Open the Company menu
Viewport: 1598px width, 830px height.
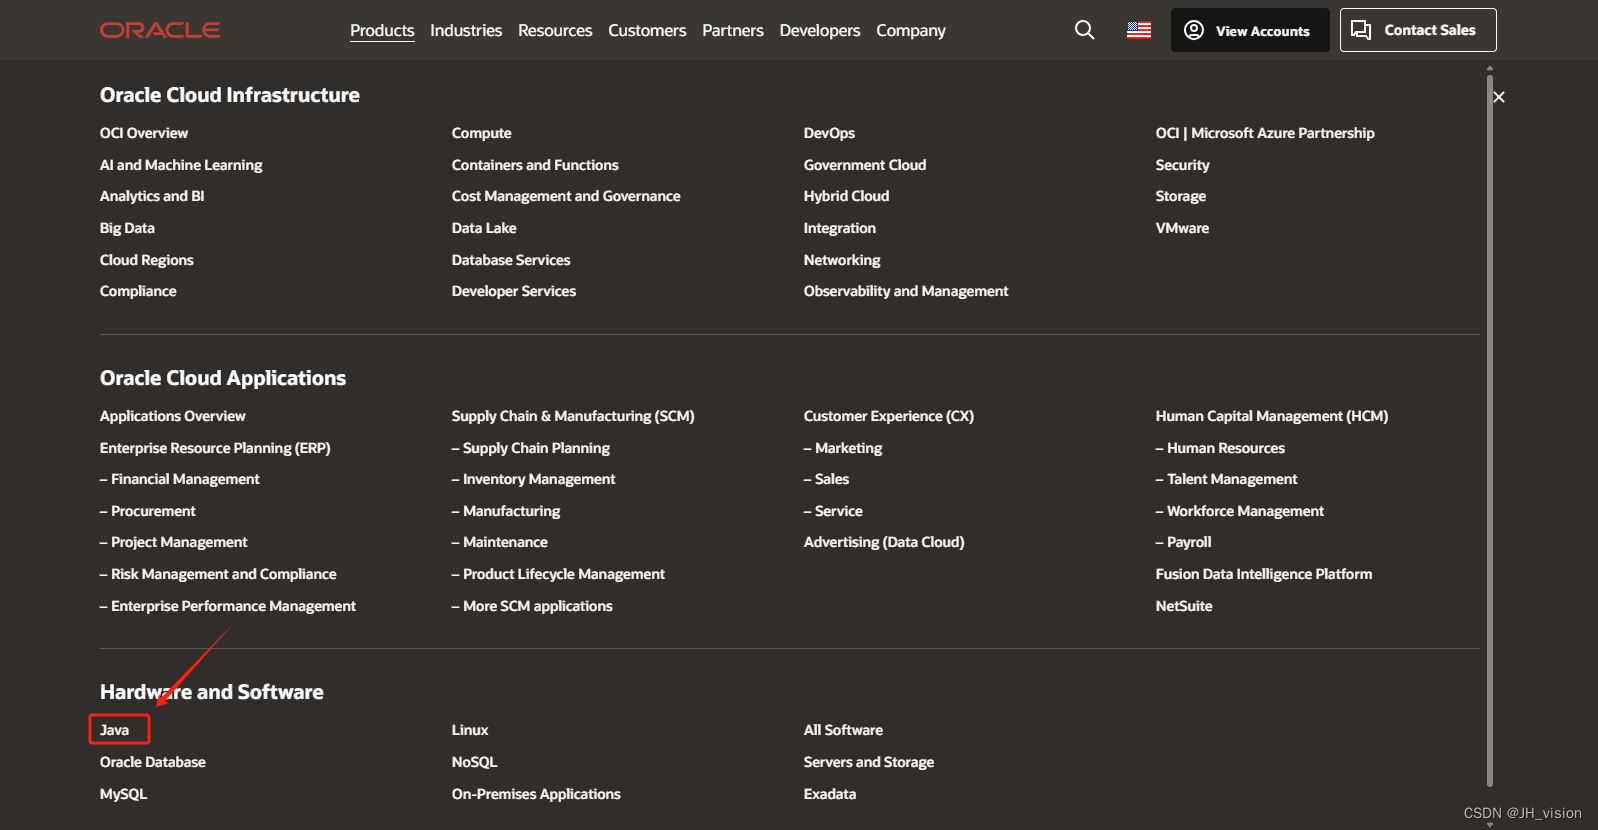911,31
